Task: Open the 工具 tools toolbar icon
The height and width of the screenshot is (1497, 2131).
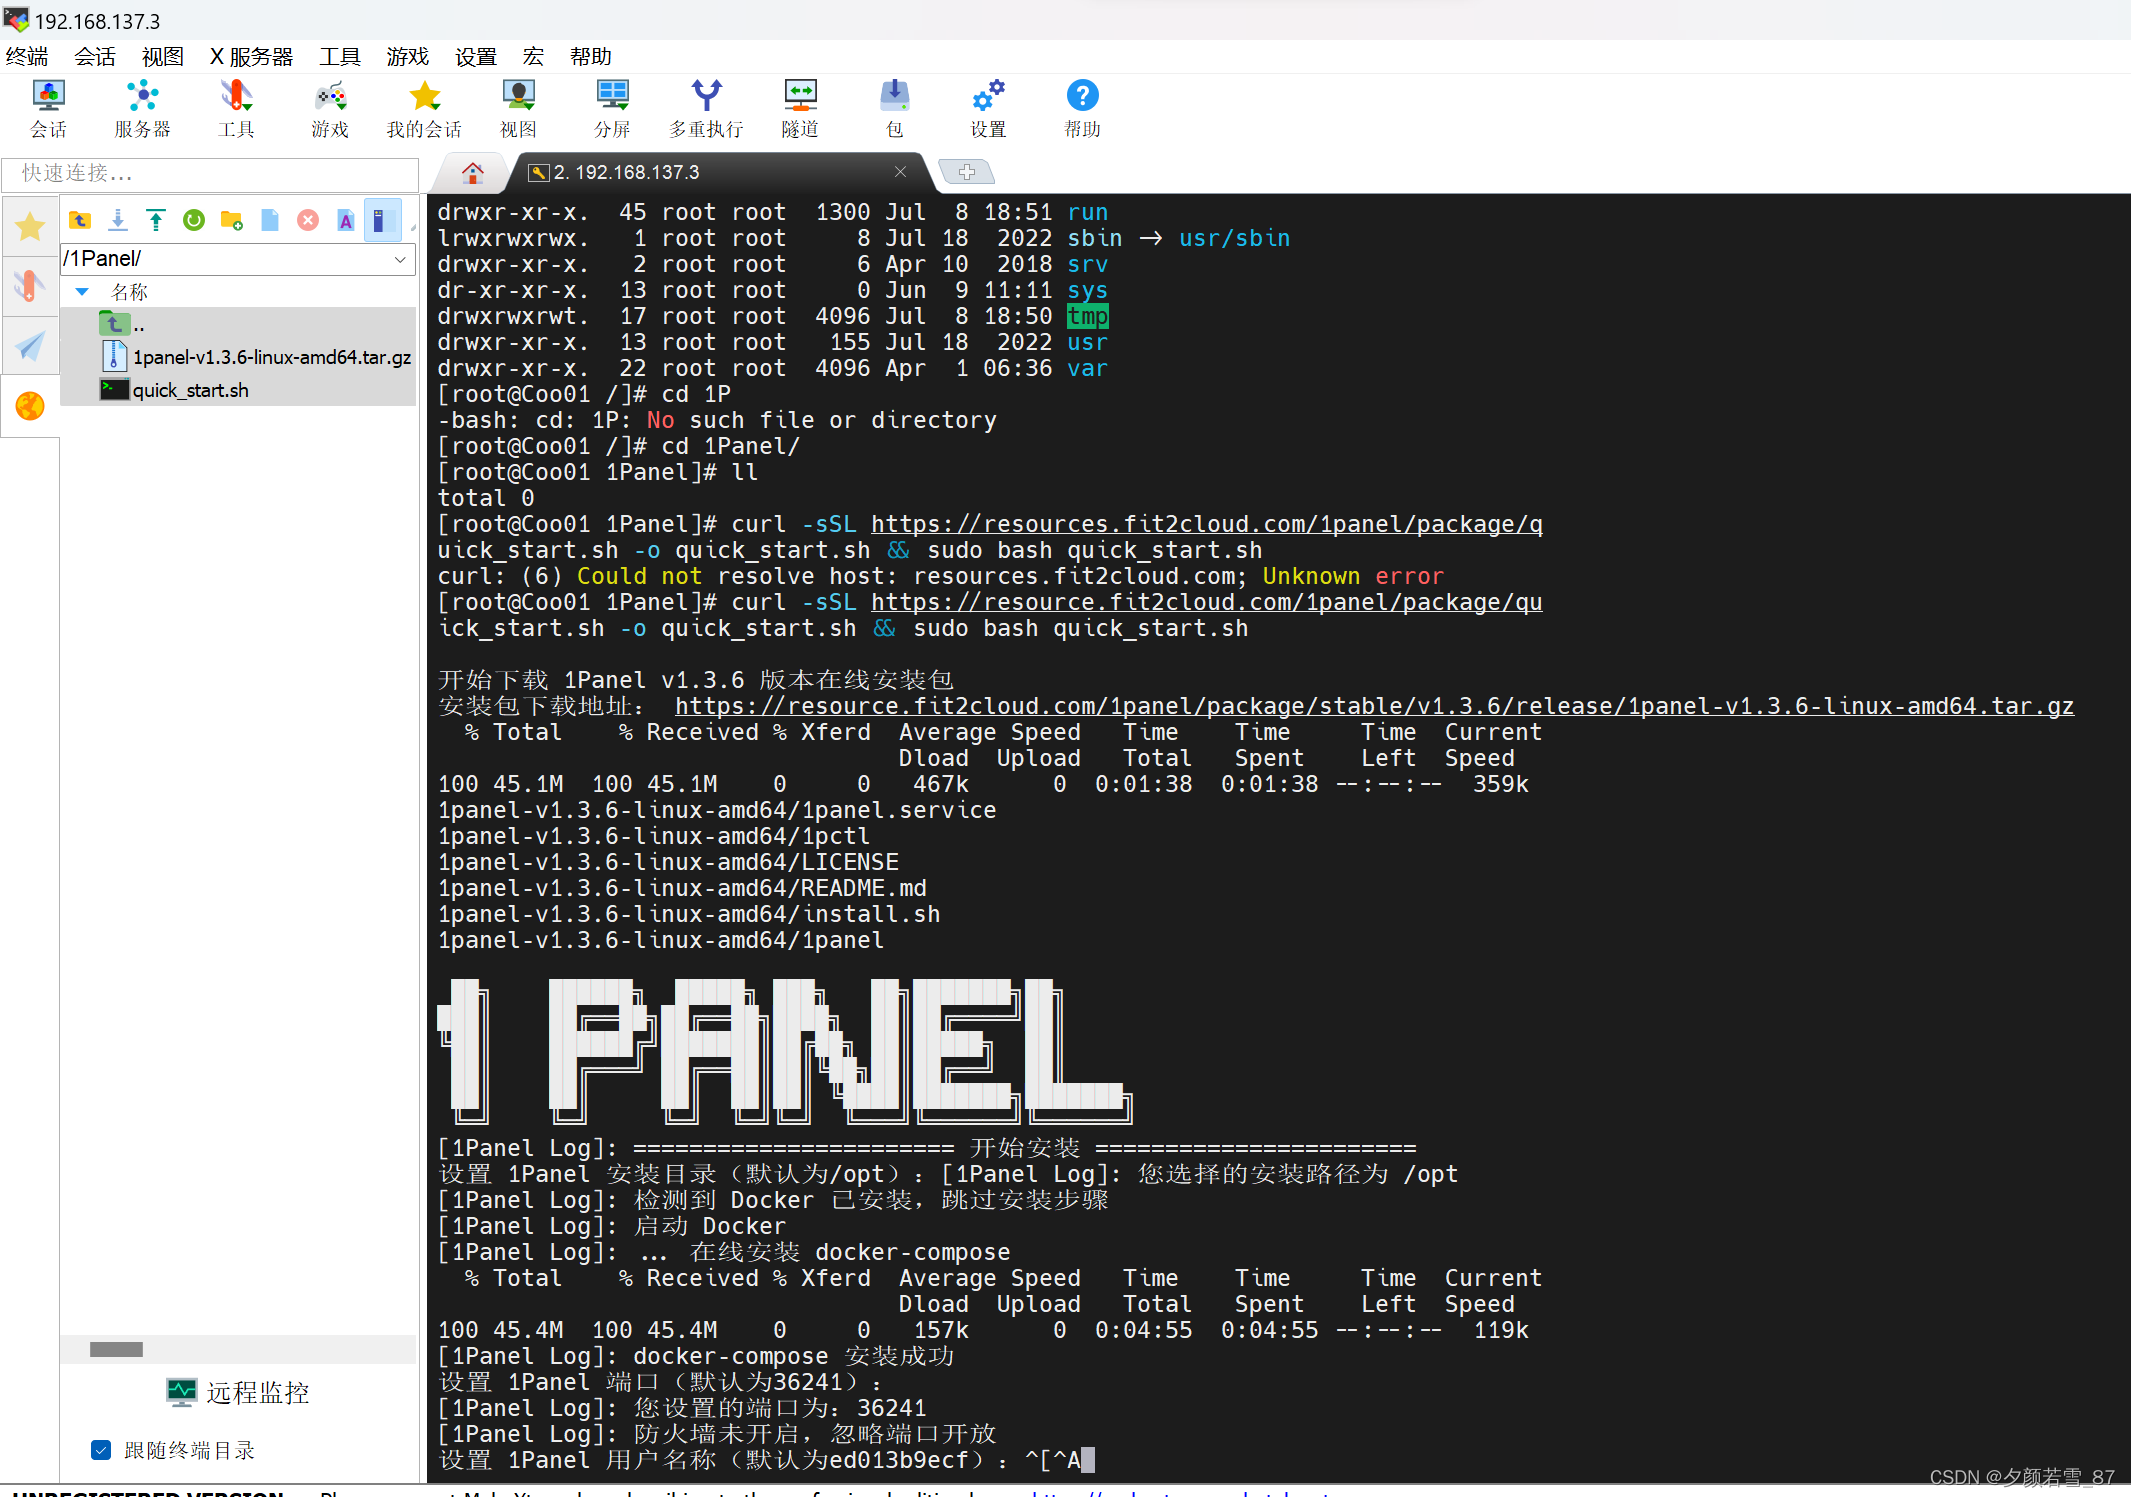Action: click(x=236, y=109)
